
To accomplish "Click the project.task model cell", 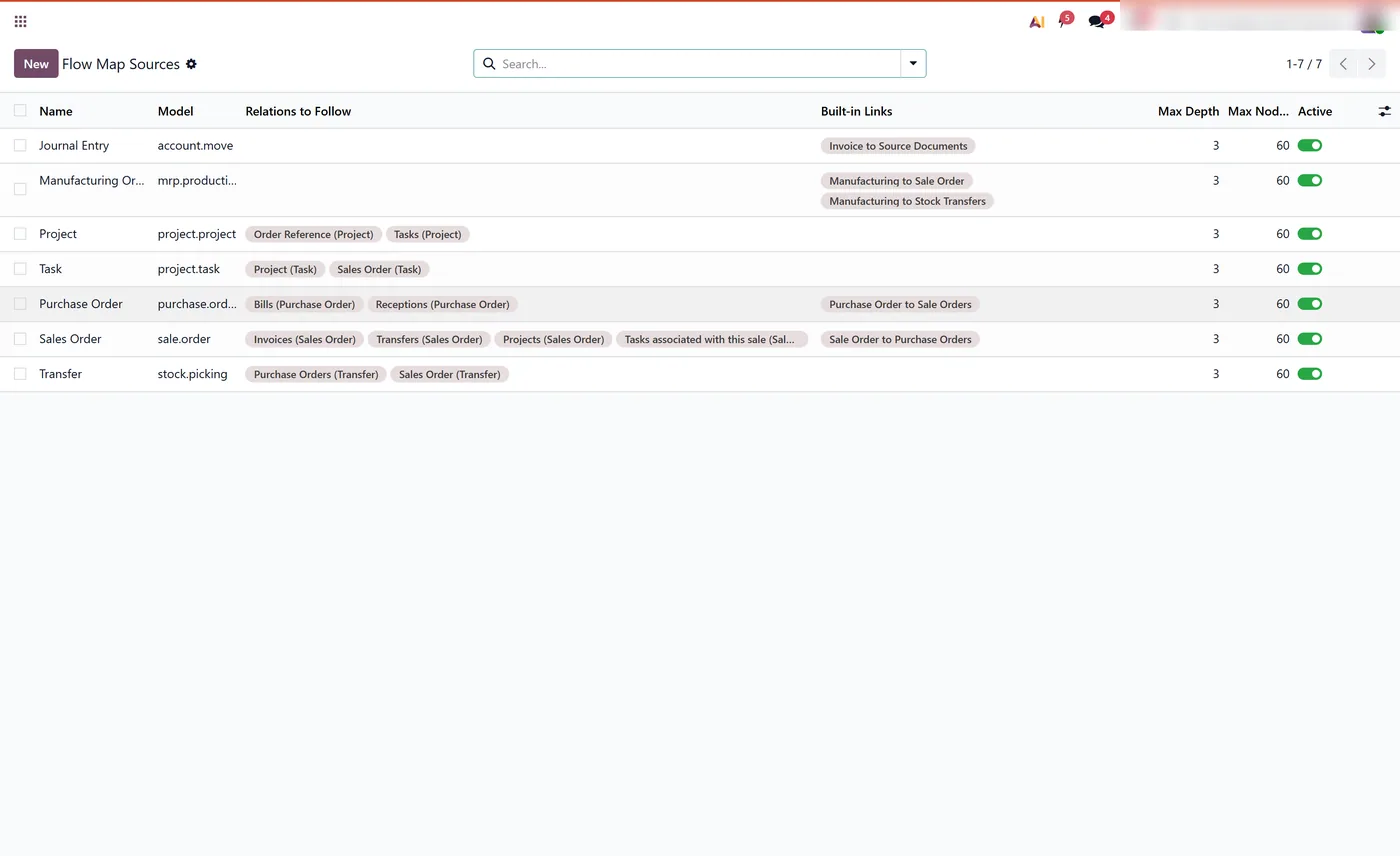I will pos(188,269).
